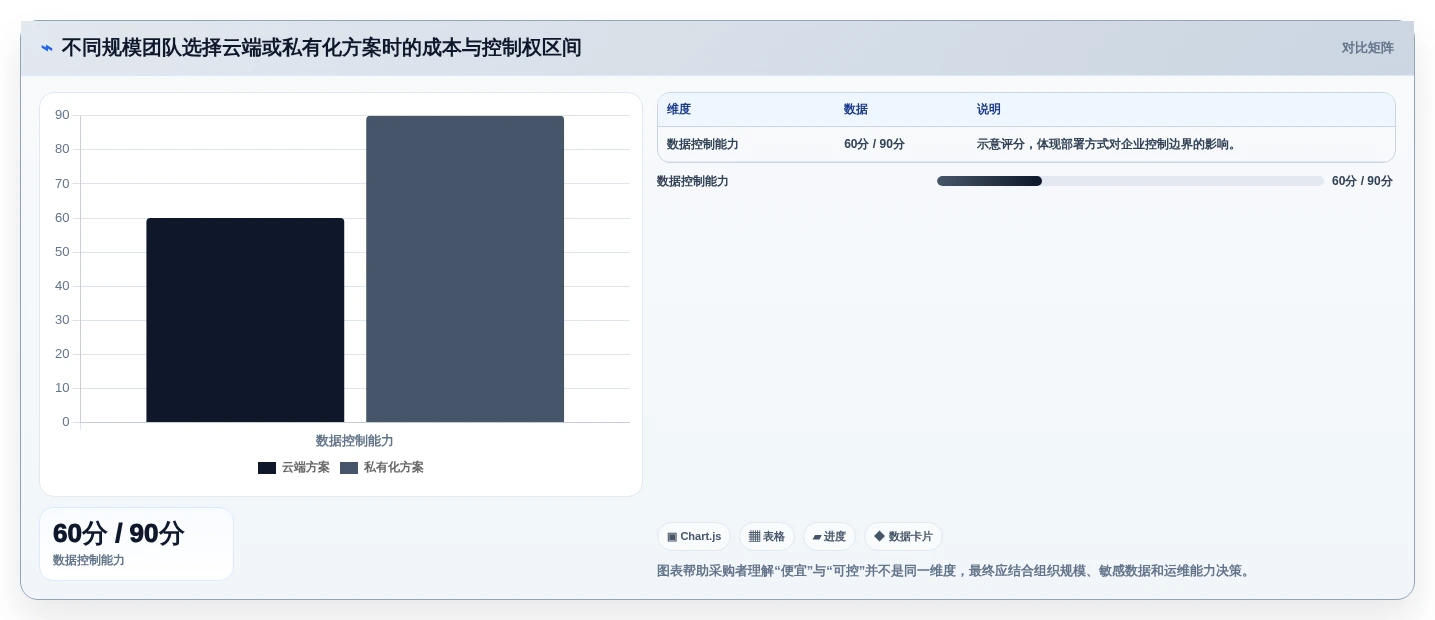Select the 表格 chip
The width and height of the screenshot is (1435, 620).
[767, 537]
